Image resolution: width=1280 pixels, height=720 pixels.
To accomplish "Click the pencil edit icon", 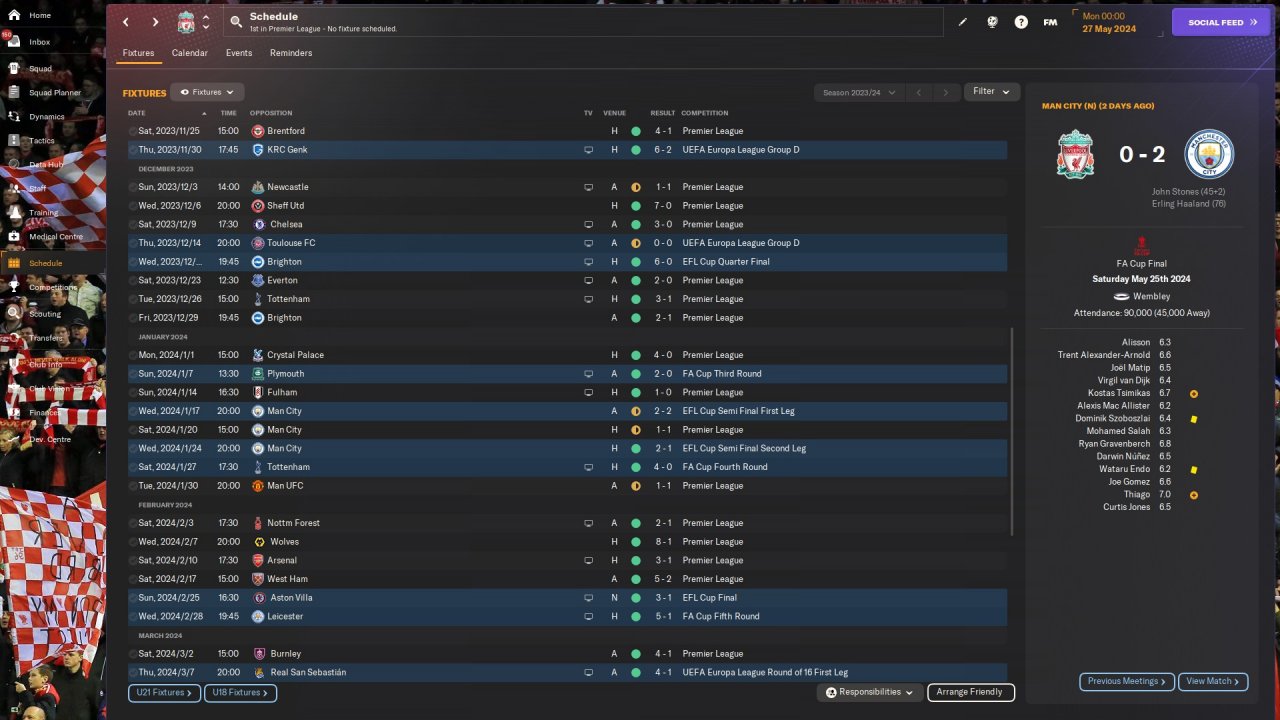I will (963, 22).
